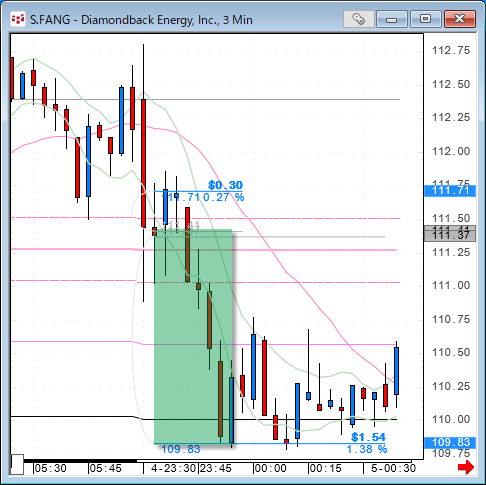Click the 5-00:30 time axis label
The height and width of the screenshot is (485, 486).
(393, 468)
